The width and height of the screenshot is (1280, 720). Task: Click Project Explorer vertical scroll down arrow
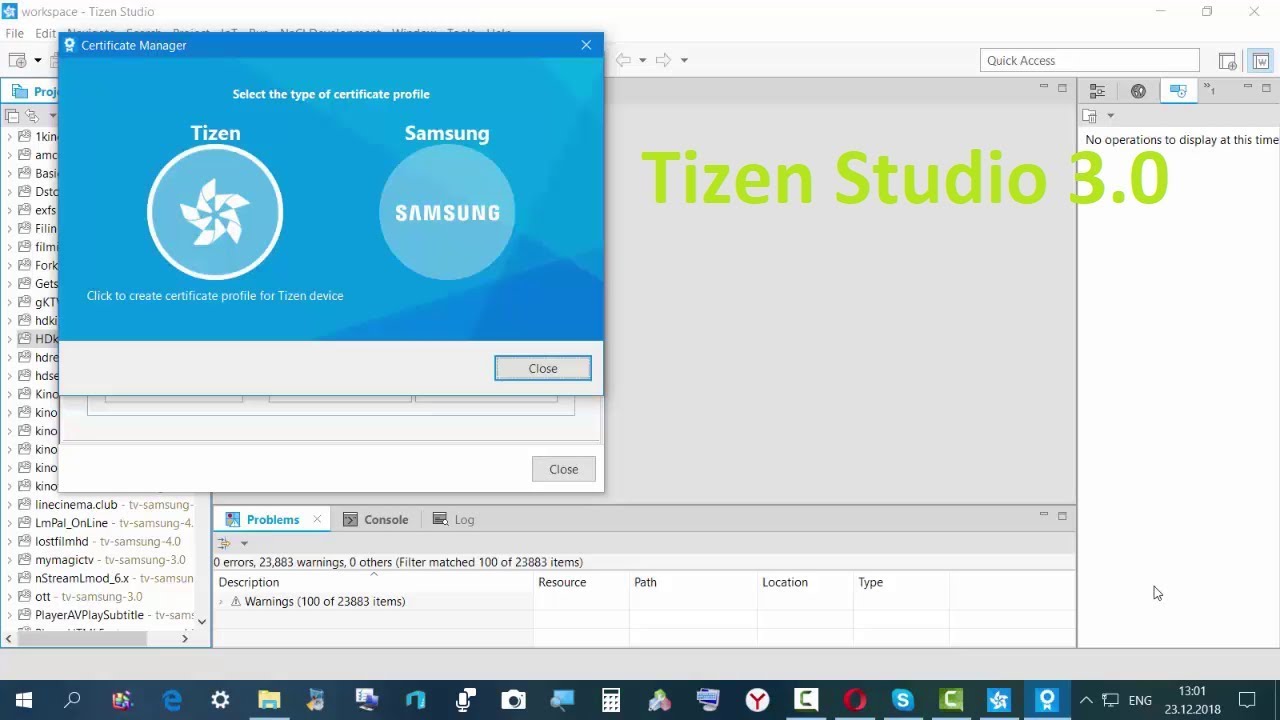(202, 621)
